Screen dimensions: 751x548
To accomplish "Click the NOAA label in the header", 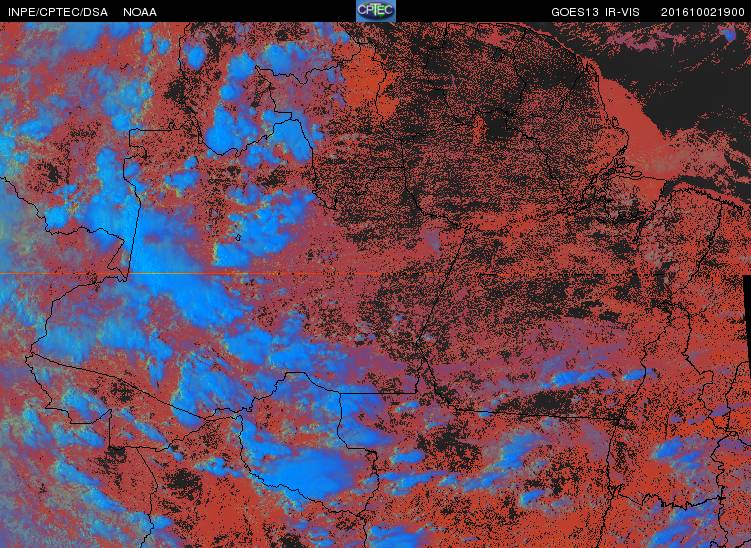I will tap(140, 12).
